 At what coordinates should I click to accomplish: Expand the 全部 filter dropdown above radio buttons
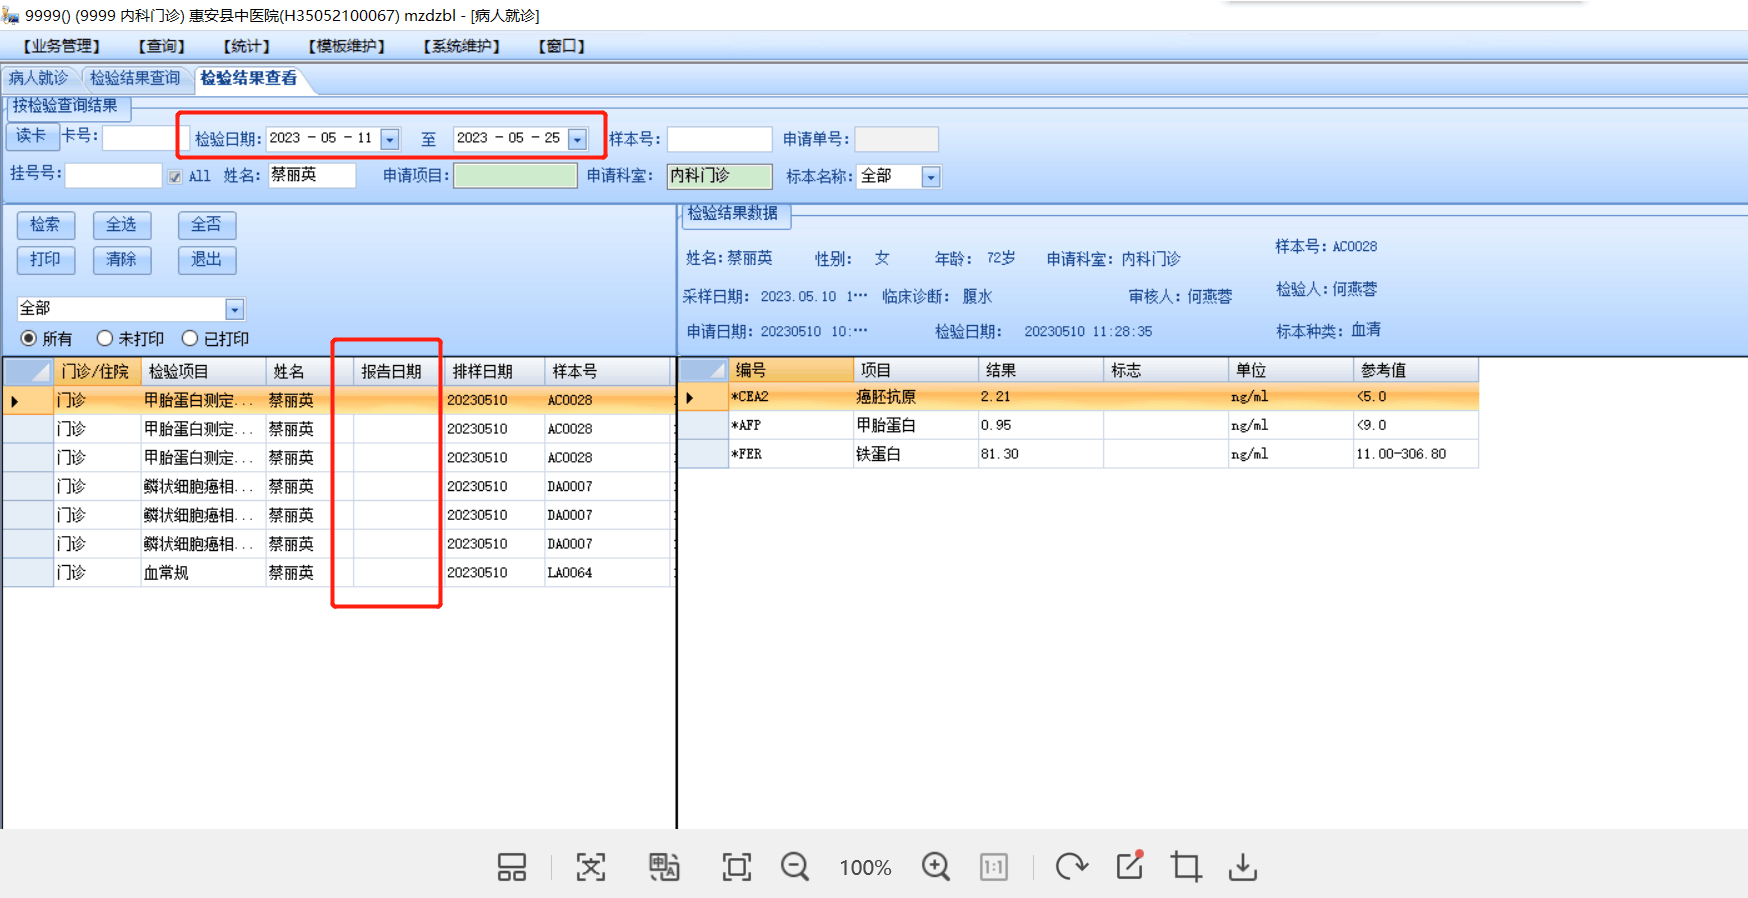point(235,309)
